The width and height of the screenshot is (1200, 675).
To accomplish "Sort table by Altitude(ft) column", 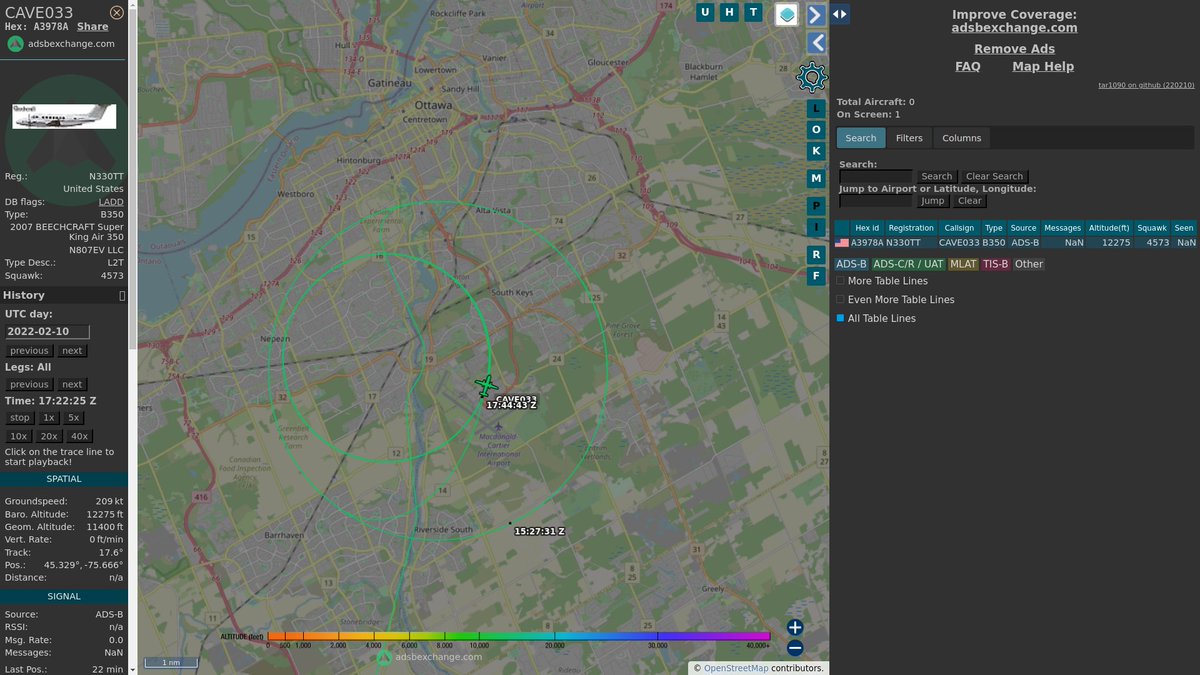I will click(x=1109, y=228).
